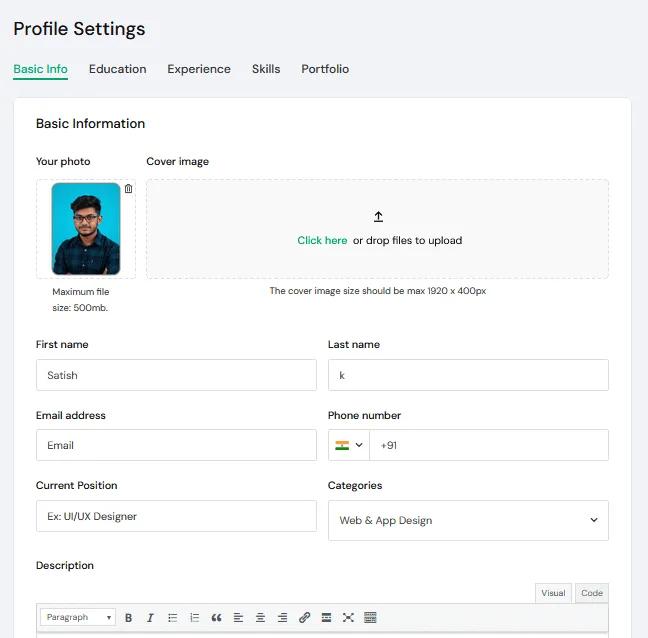Insert a numbered list in description
The image size is (648, 638).
point(194,618)
